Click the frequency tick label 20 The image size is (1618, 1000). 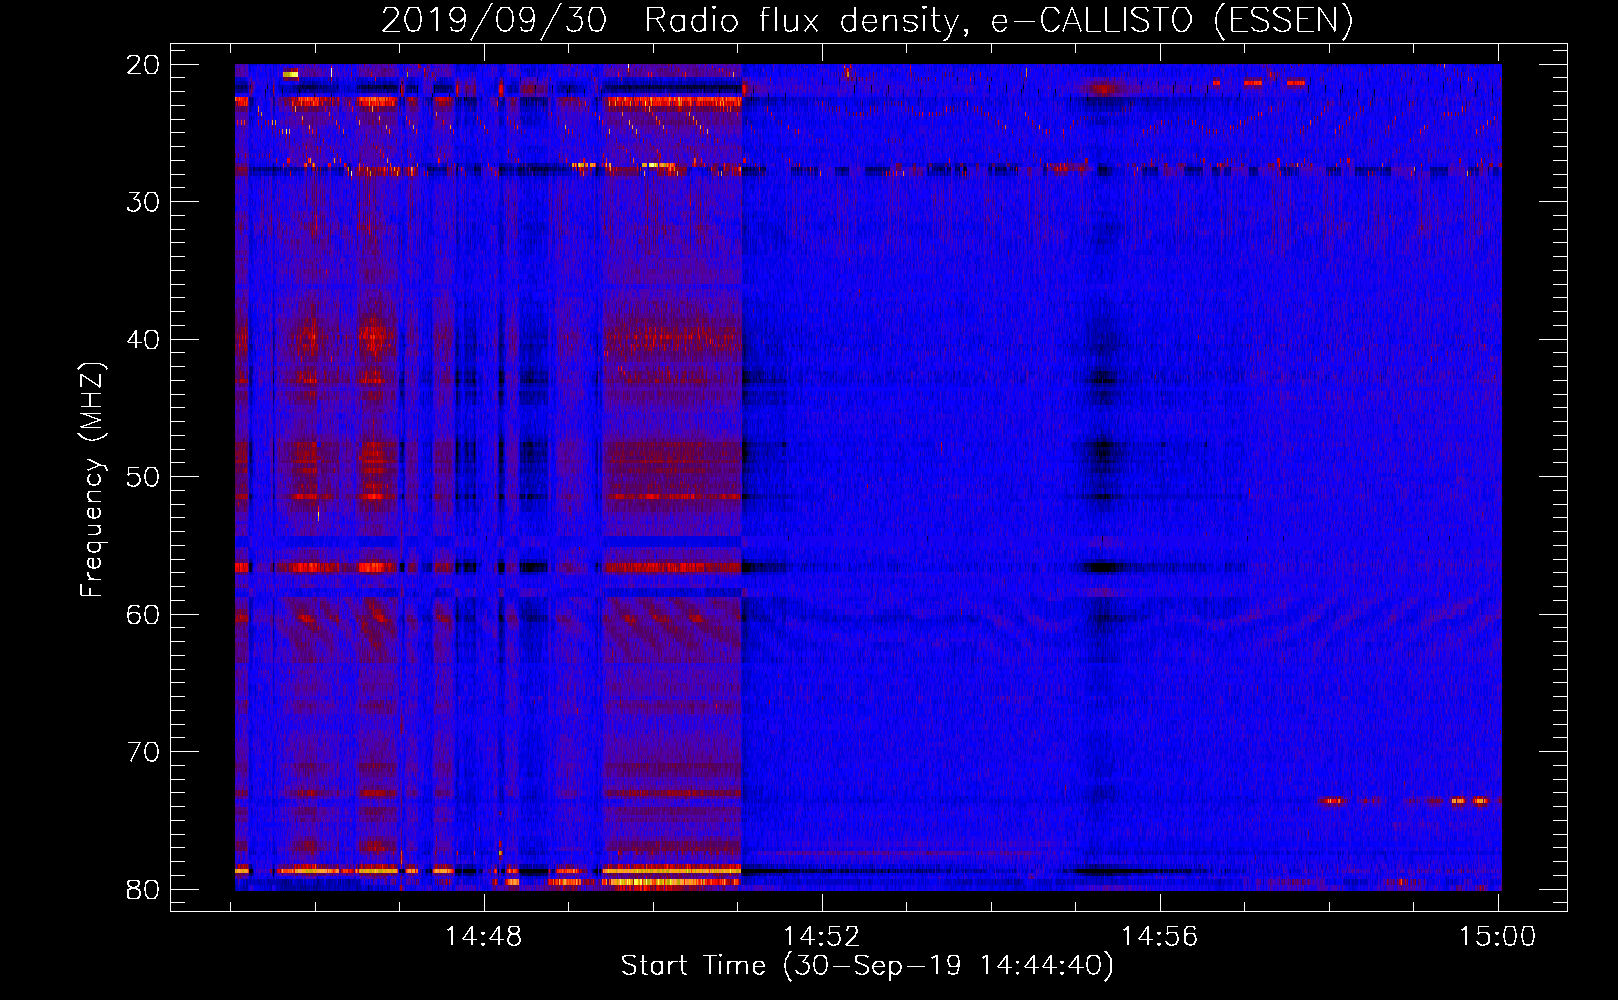point(143,65)
